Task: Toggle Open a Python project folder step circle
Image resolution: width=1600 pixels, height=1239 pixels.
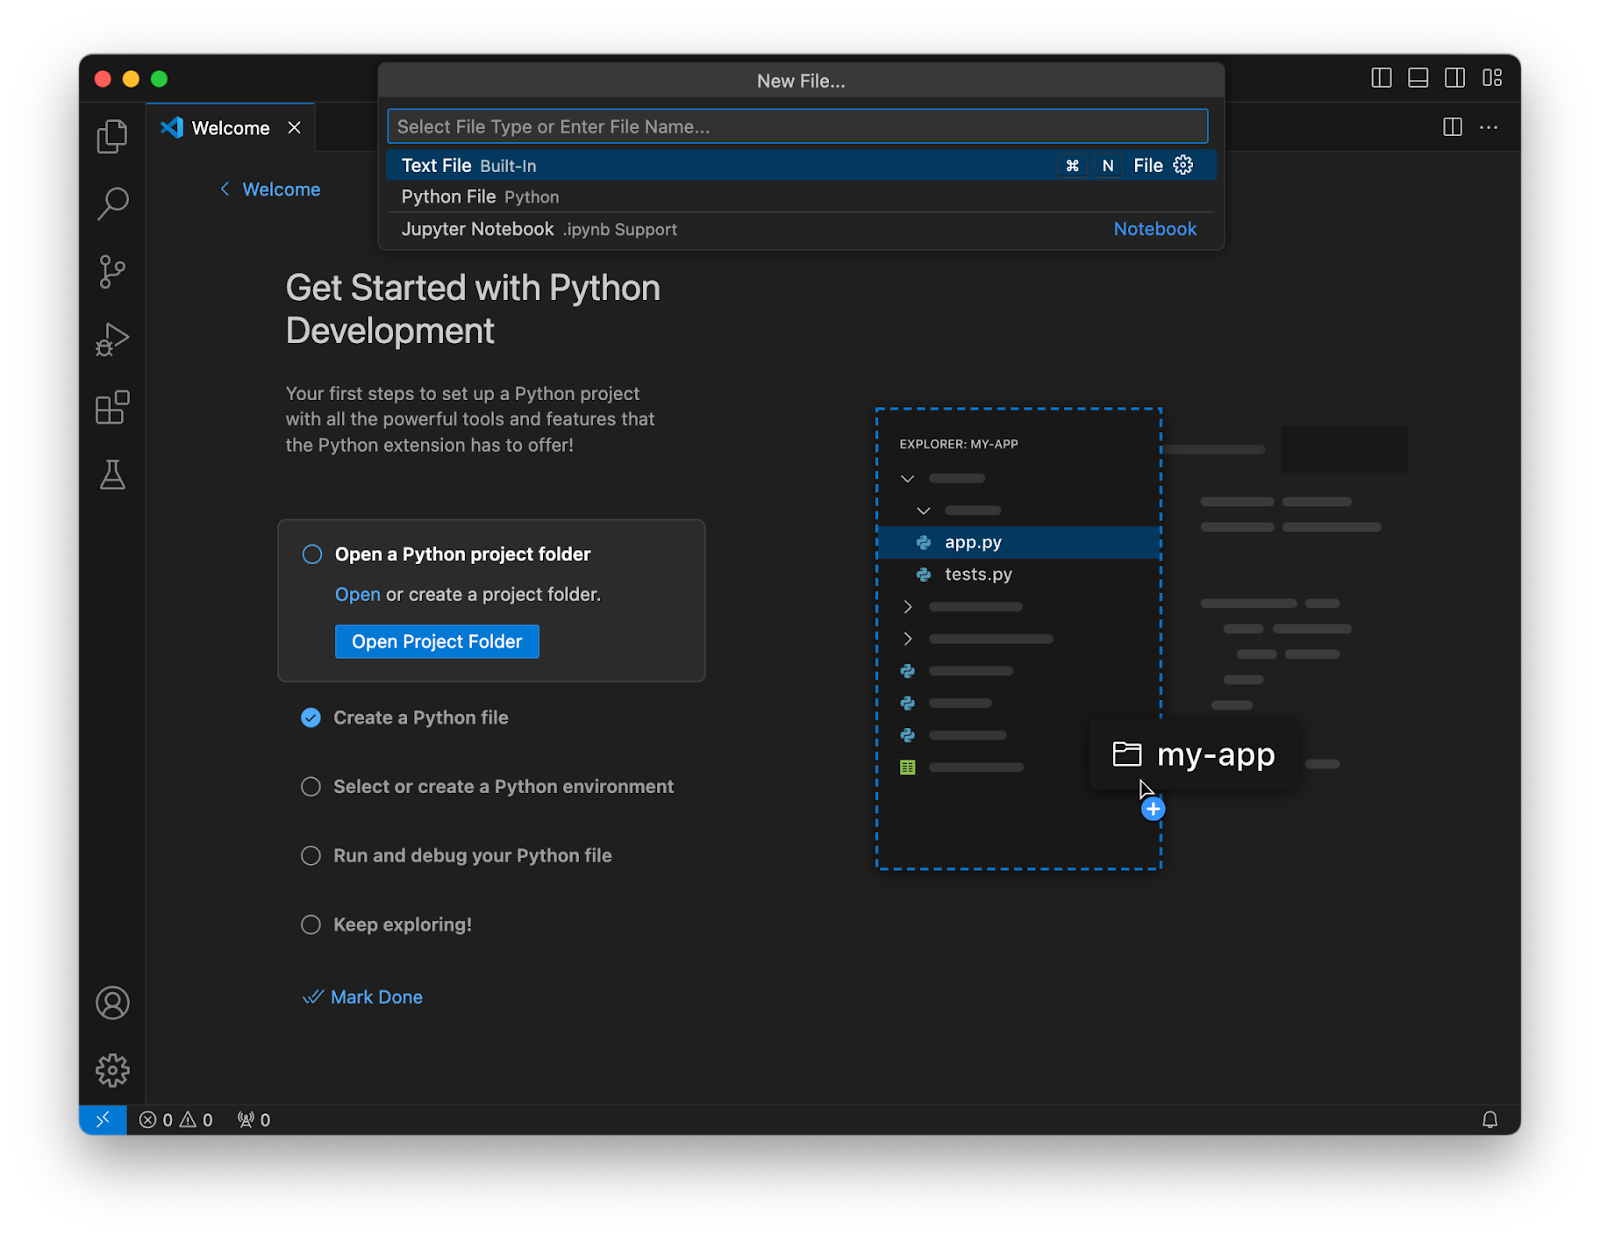Action: (x=312, y=554)
